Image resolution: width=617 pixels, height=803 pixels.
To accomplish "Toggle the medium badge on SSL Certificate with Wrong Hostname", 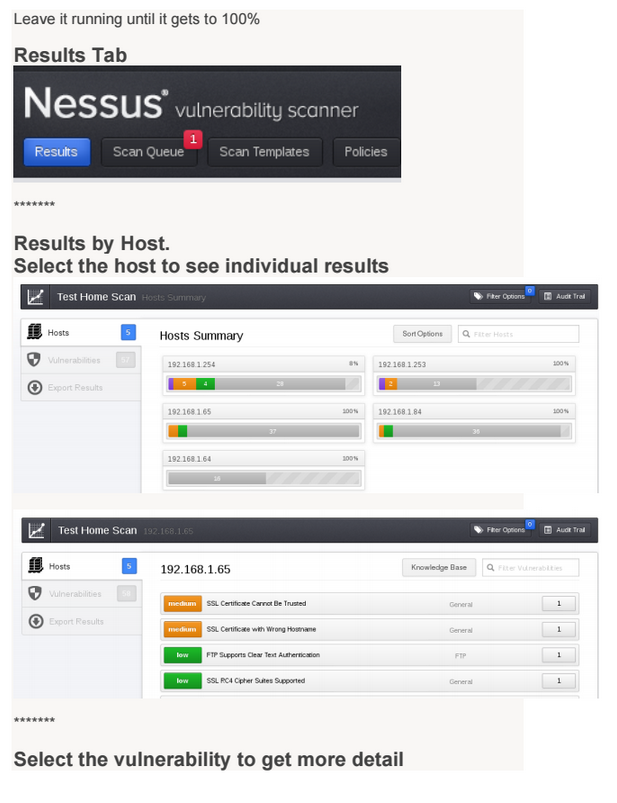I will click(182, 629).
